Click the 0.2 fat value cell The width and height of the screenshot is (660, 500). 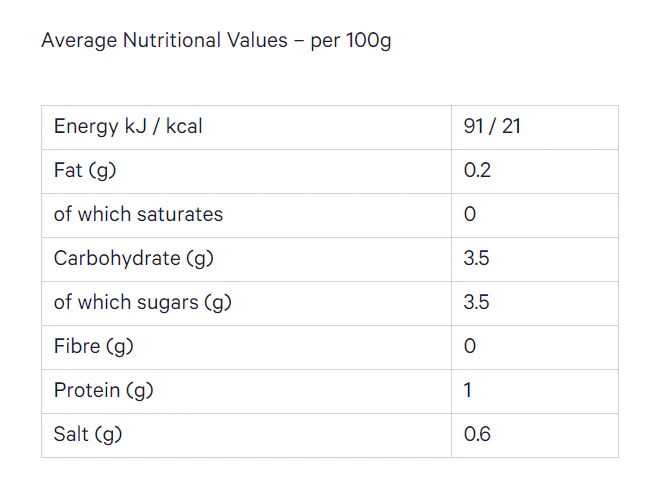click(477, 170)
